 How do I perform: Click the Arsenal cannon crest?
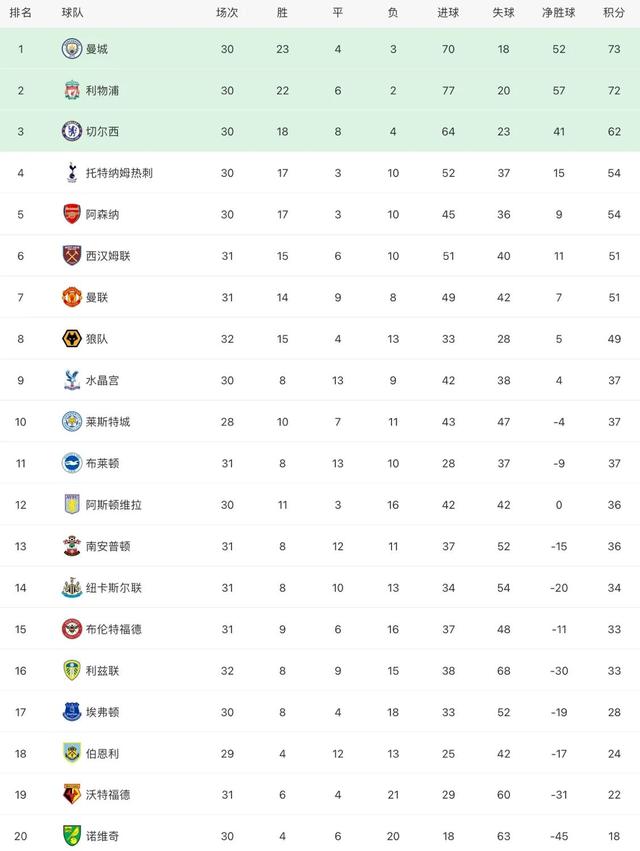[x=72, y=214]
